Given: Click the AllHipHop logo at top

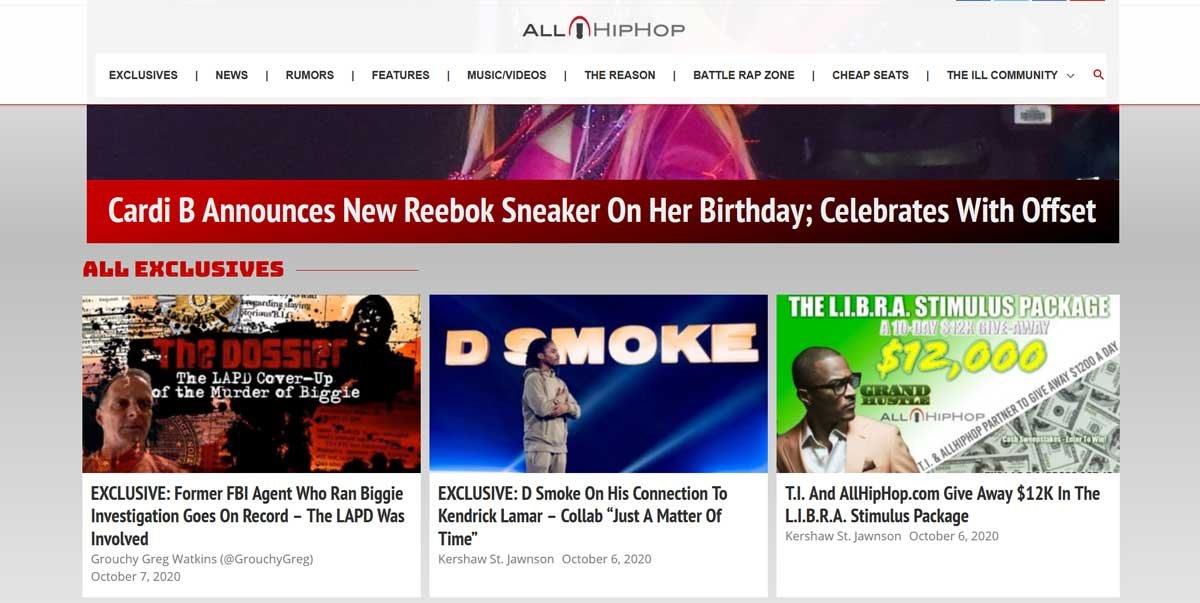Looking at the screenshot, I should tap(604, 29).
